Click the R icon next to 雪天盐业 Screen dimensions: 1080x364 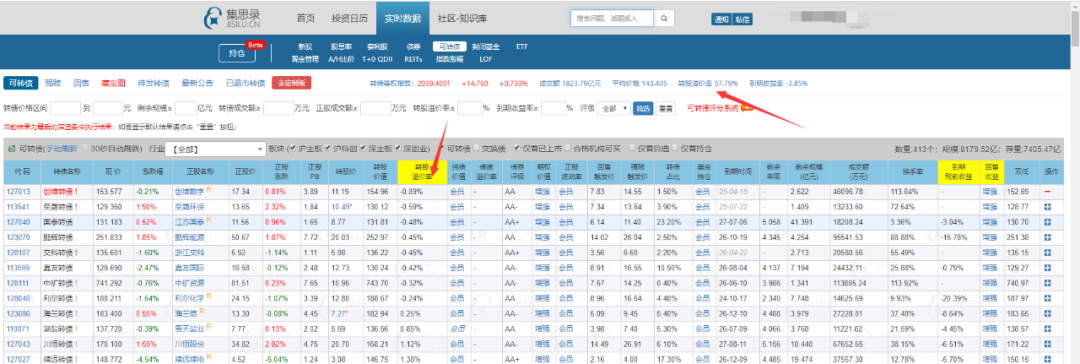pos(208,327)
